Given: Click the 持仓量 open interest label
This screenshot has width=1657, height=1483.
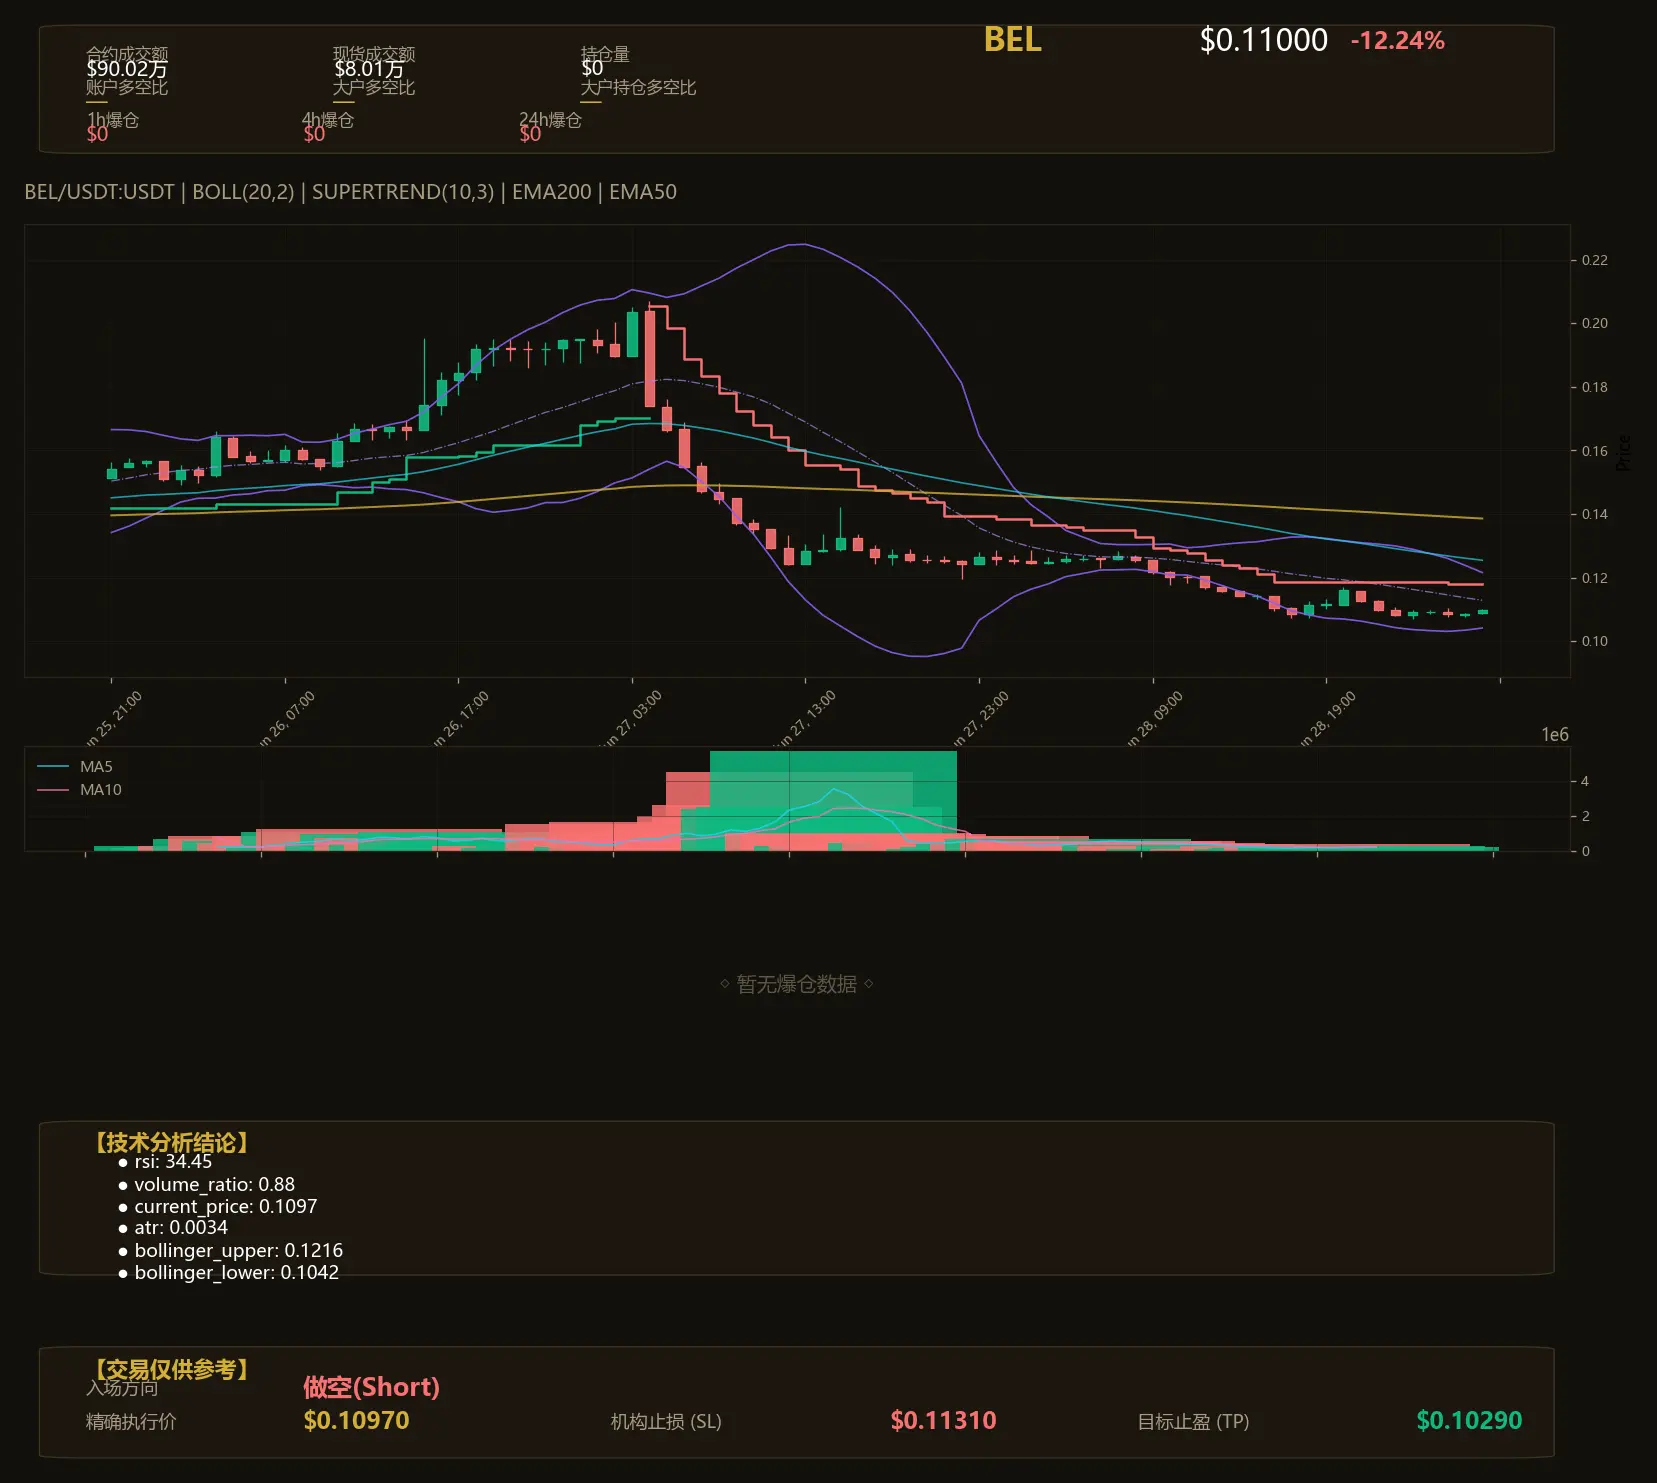Looking at the screenshot, I should pos(605,53).
